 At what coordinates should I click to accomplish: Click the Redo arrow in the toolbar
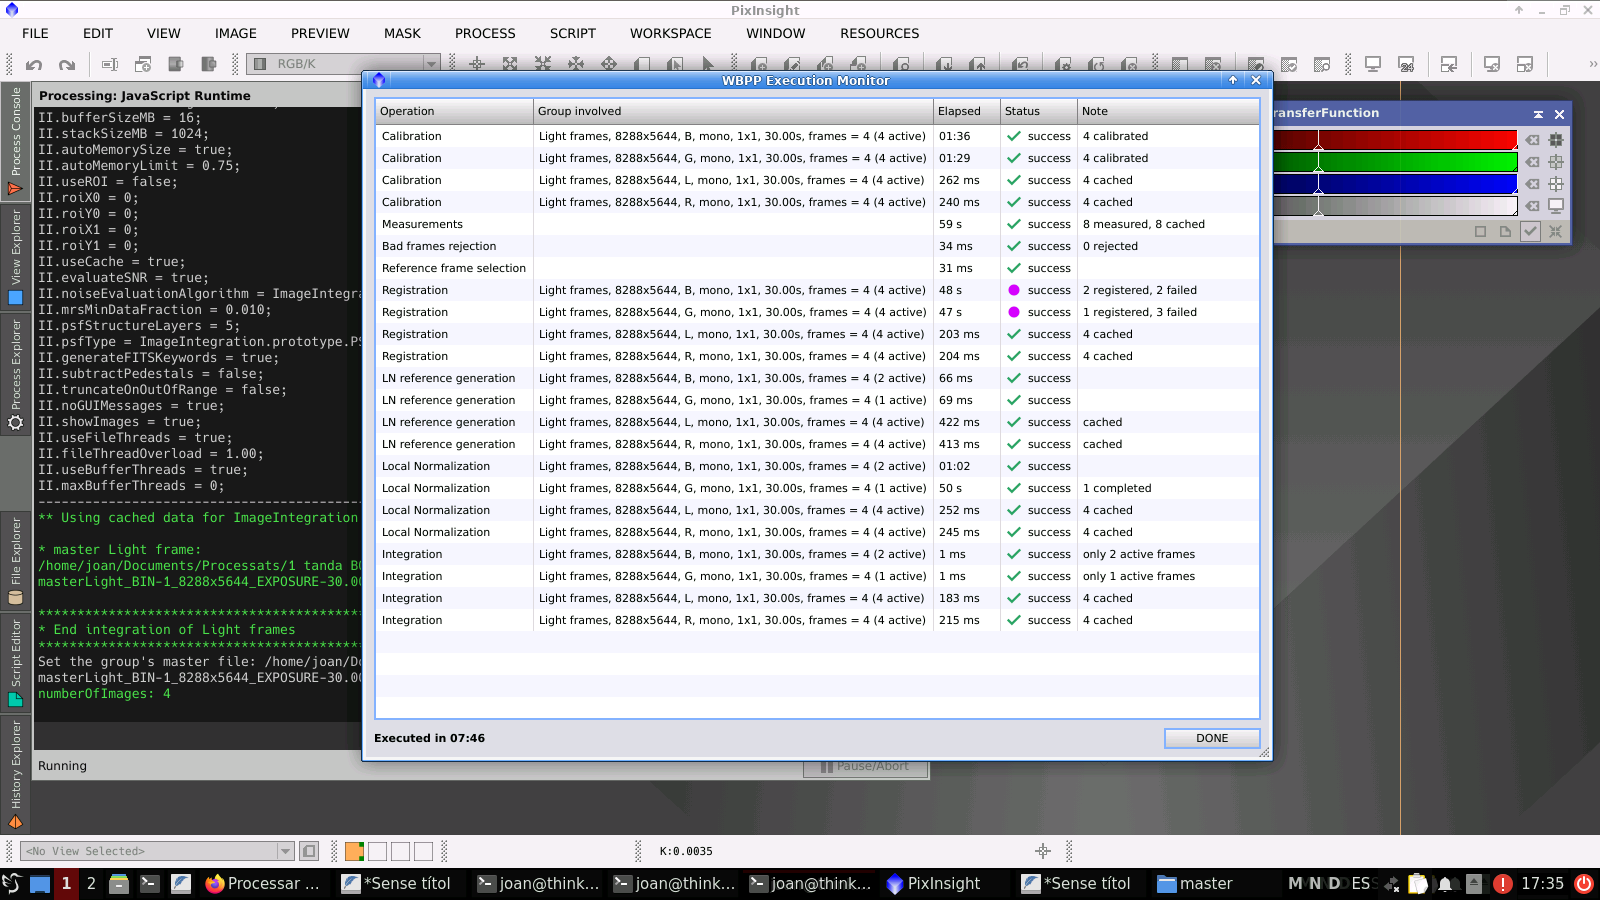tap(67, 65)
